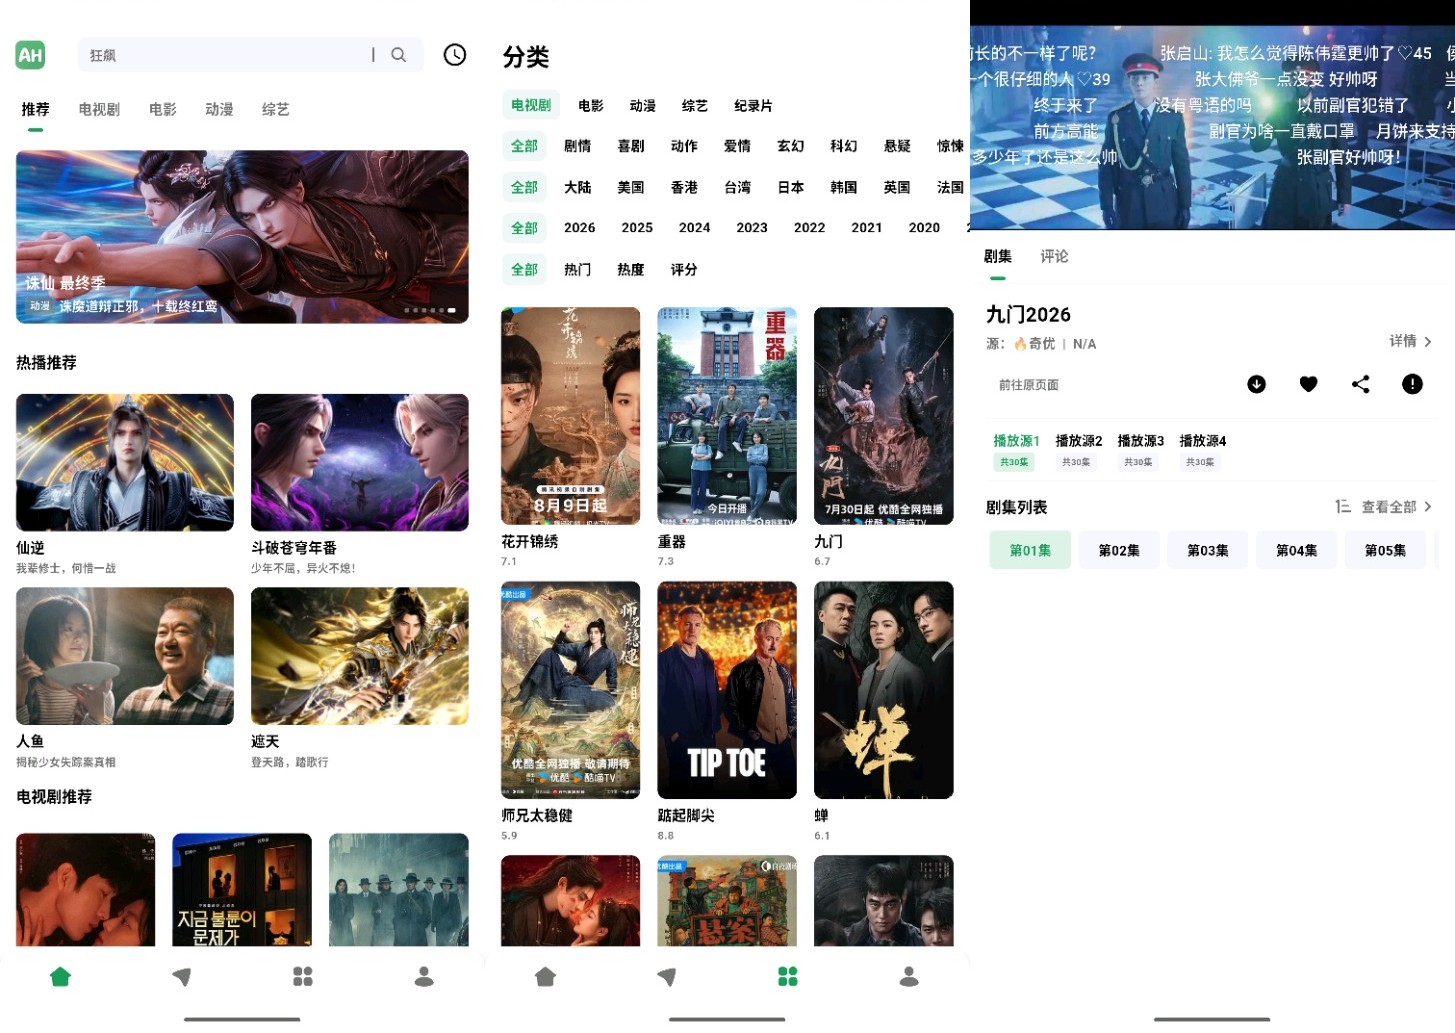This screenshot has height=1033, width=1455.
Task: Select 播放源2 playback source
Action: (1079, 450)
